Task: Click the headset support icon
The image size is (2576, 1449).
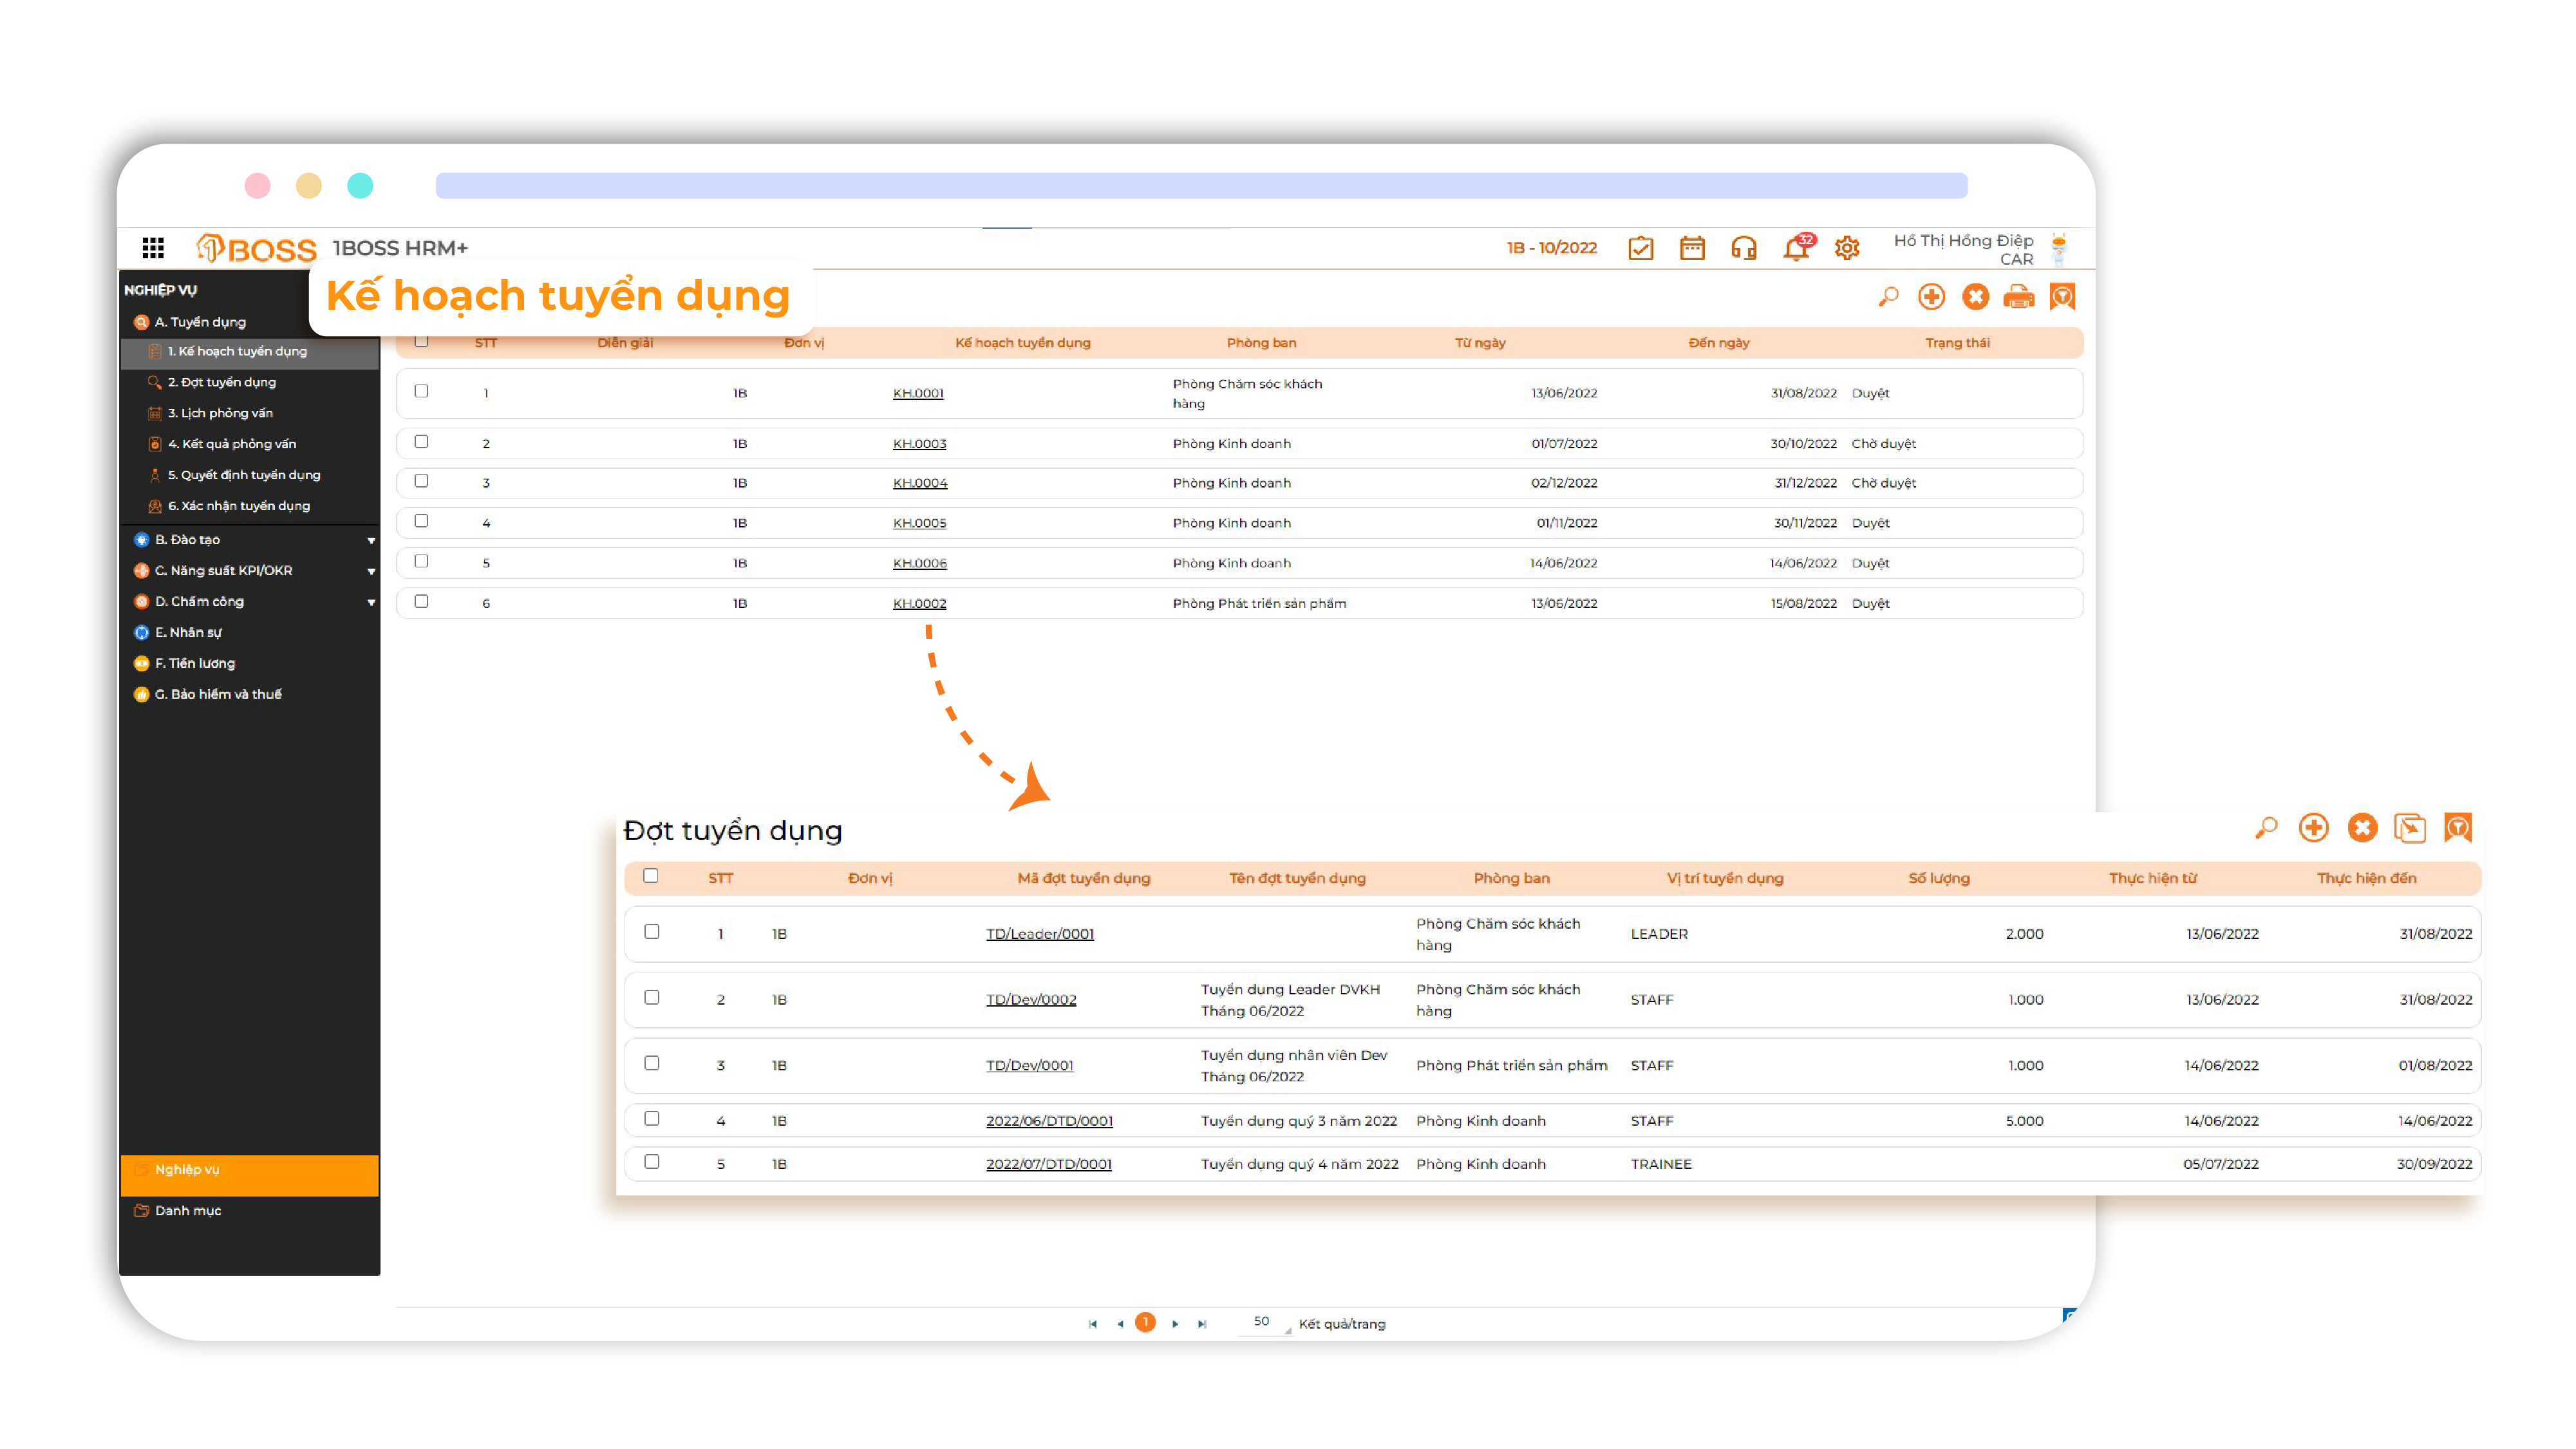Action: [1743, 248]
